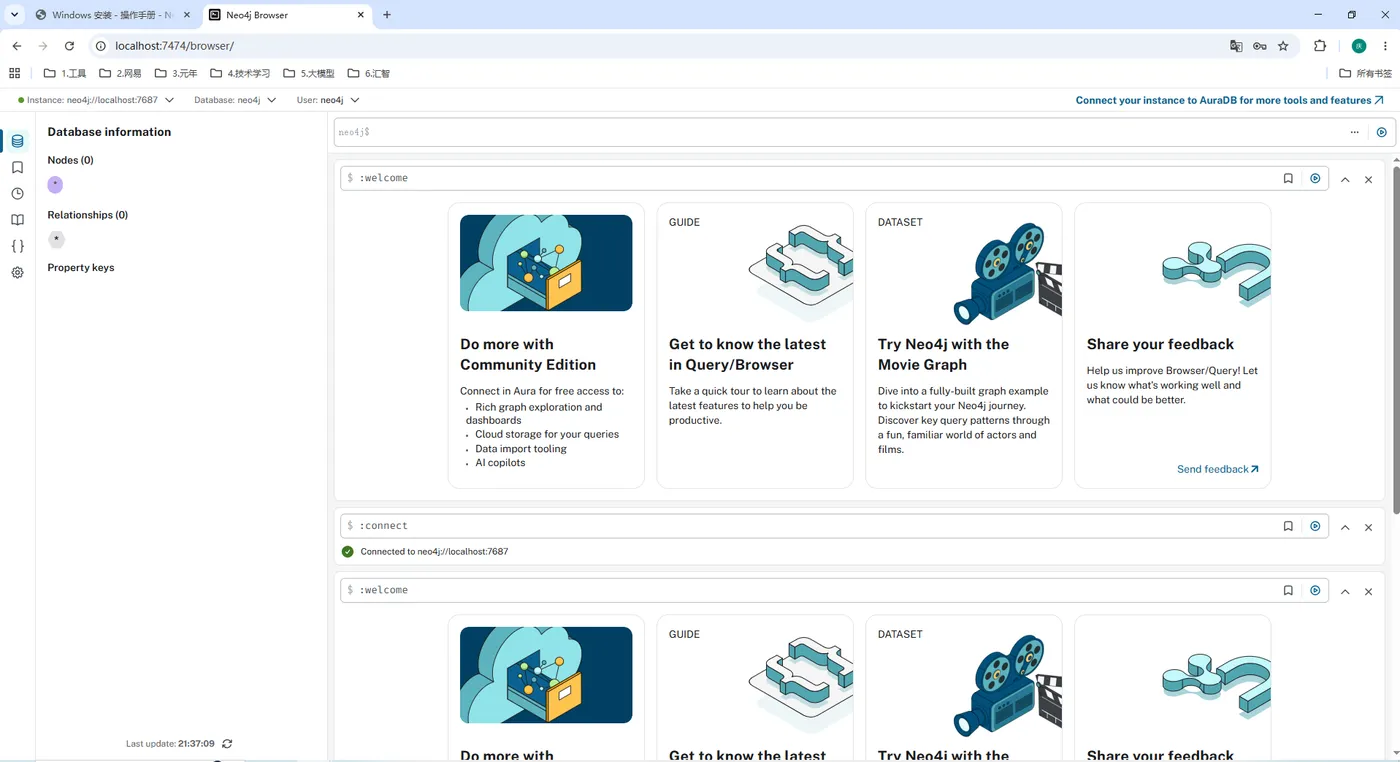Open the 所有书签 all bookmarks folder
Image resolution: width=1400 pixels, height=762 pixels.
click(1365, 73)
